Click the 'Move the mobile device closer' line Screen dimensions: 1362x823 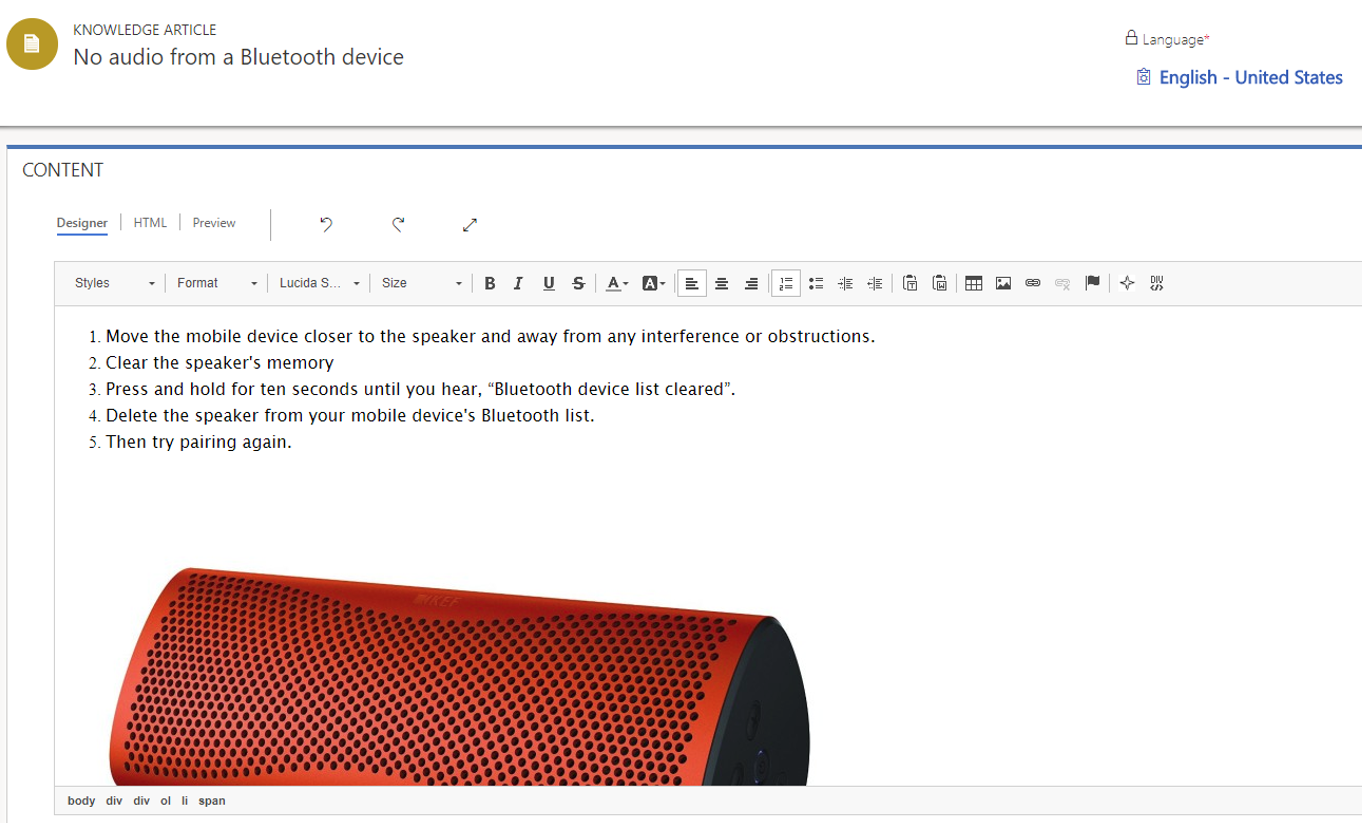pos(490,337)
